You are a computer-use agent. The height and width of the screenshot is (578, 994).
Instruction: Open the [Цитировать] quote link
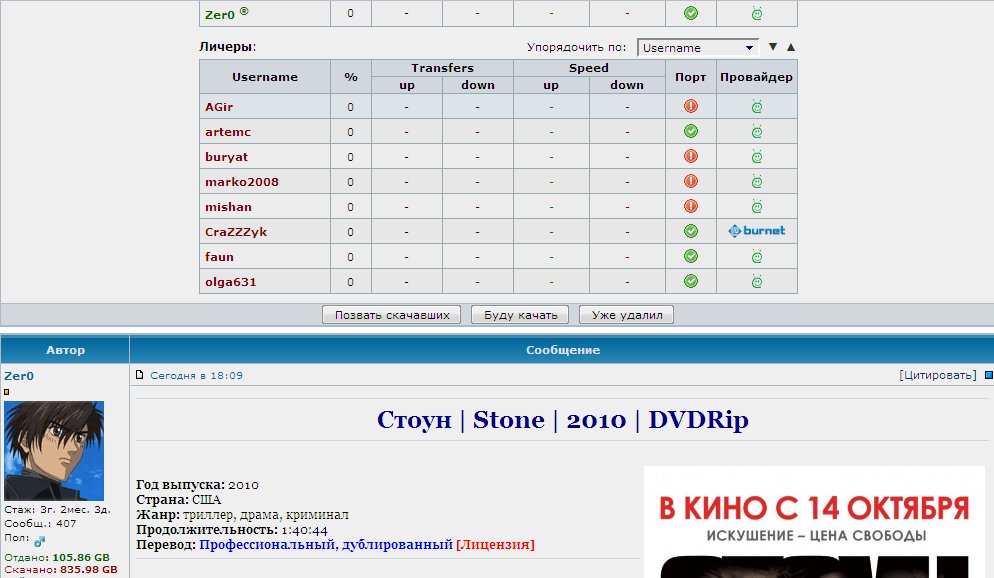point(937,375)
